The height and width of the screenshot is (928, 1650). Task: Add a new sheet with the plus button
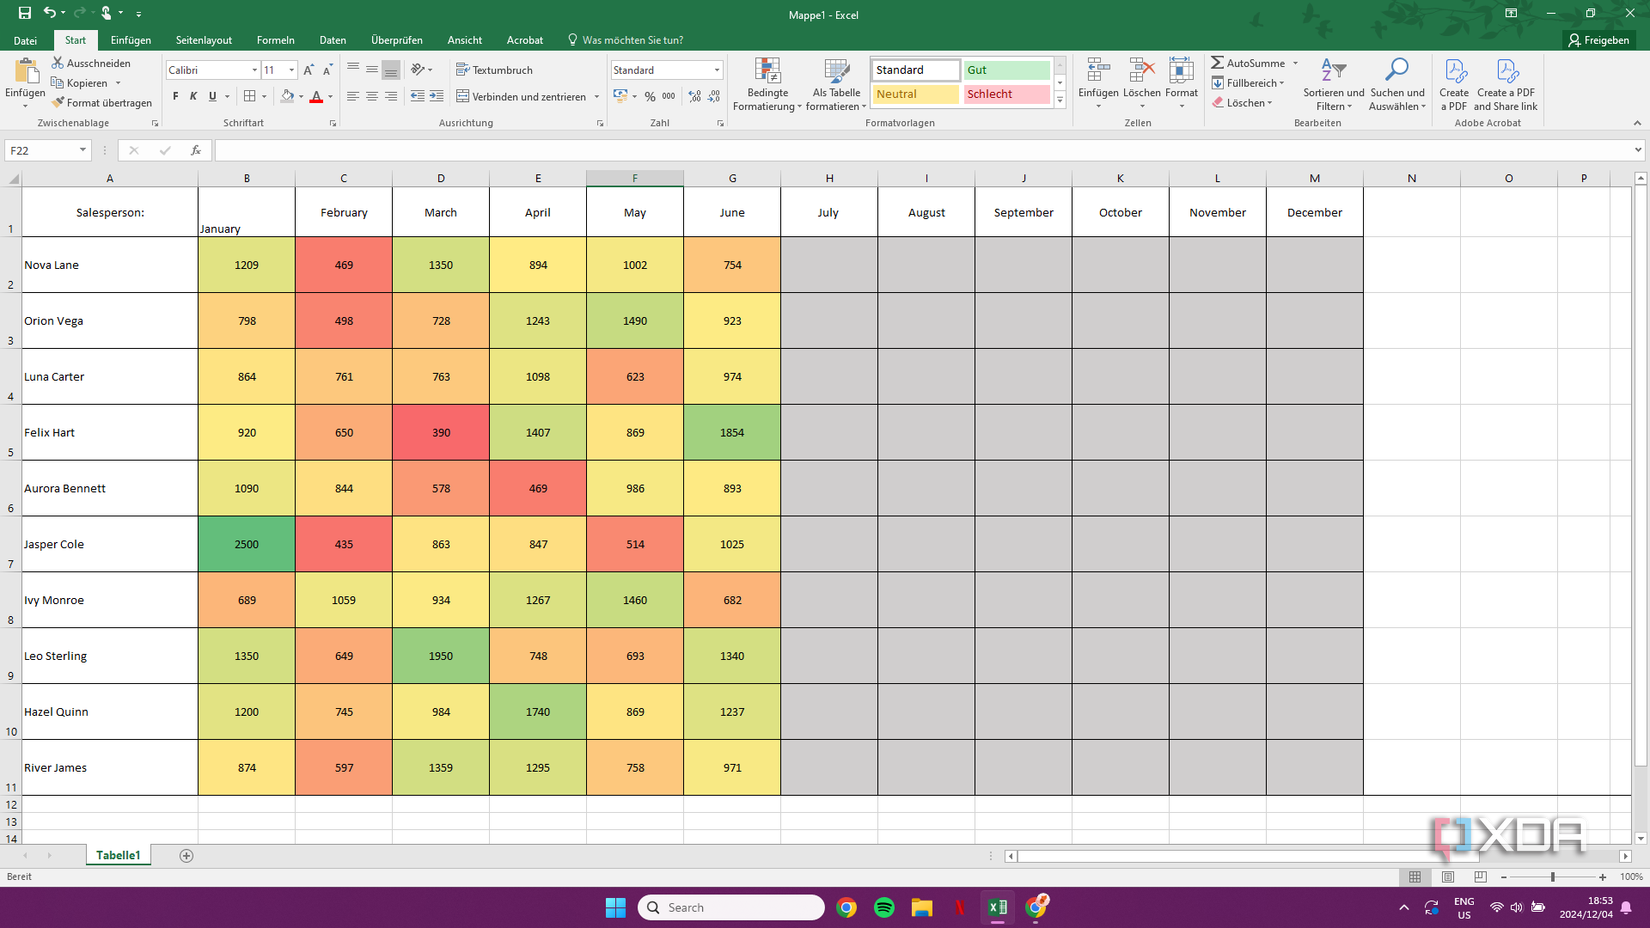186,855
